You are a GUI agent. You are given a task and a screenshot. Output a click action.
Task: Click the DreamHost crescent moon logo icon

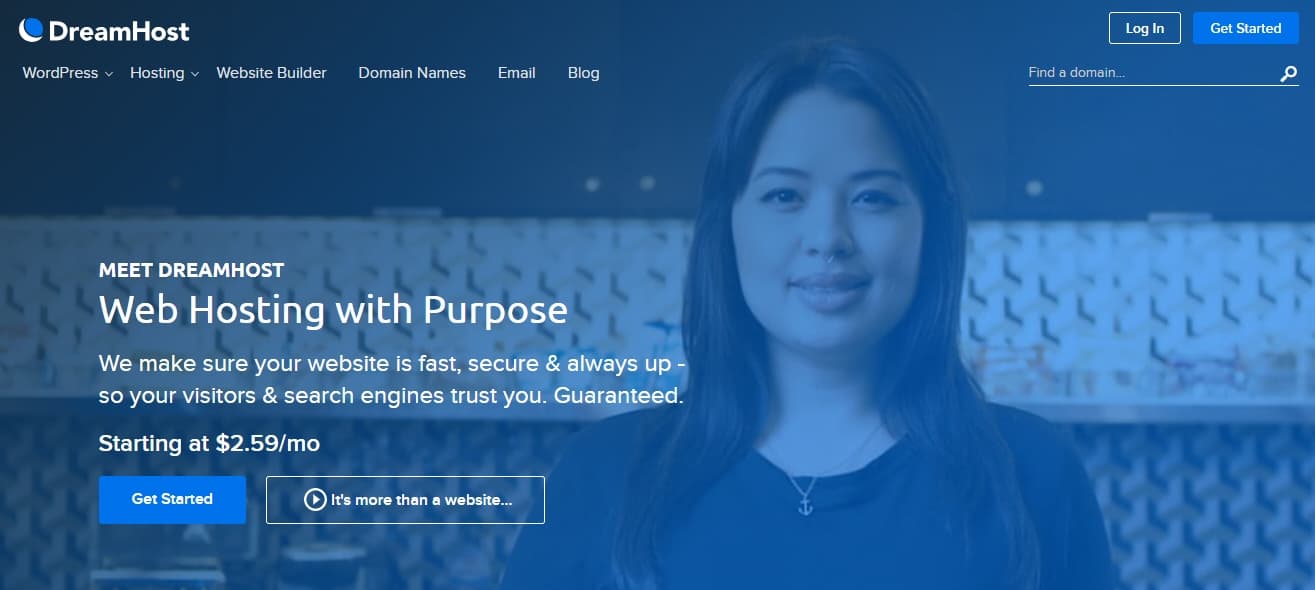tap(31, 30)
